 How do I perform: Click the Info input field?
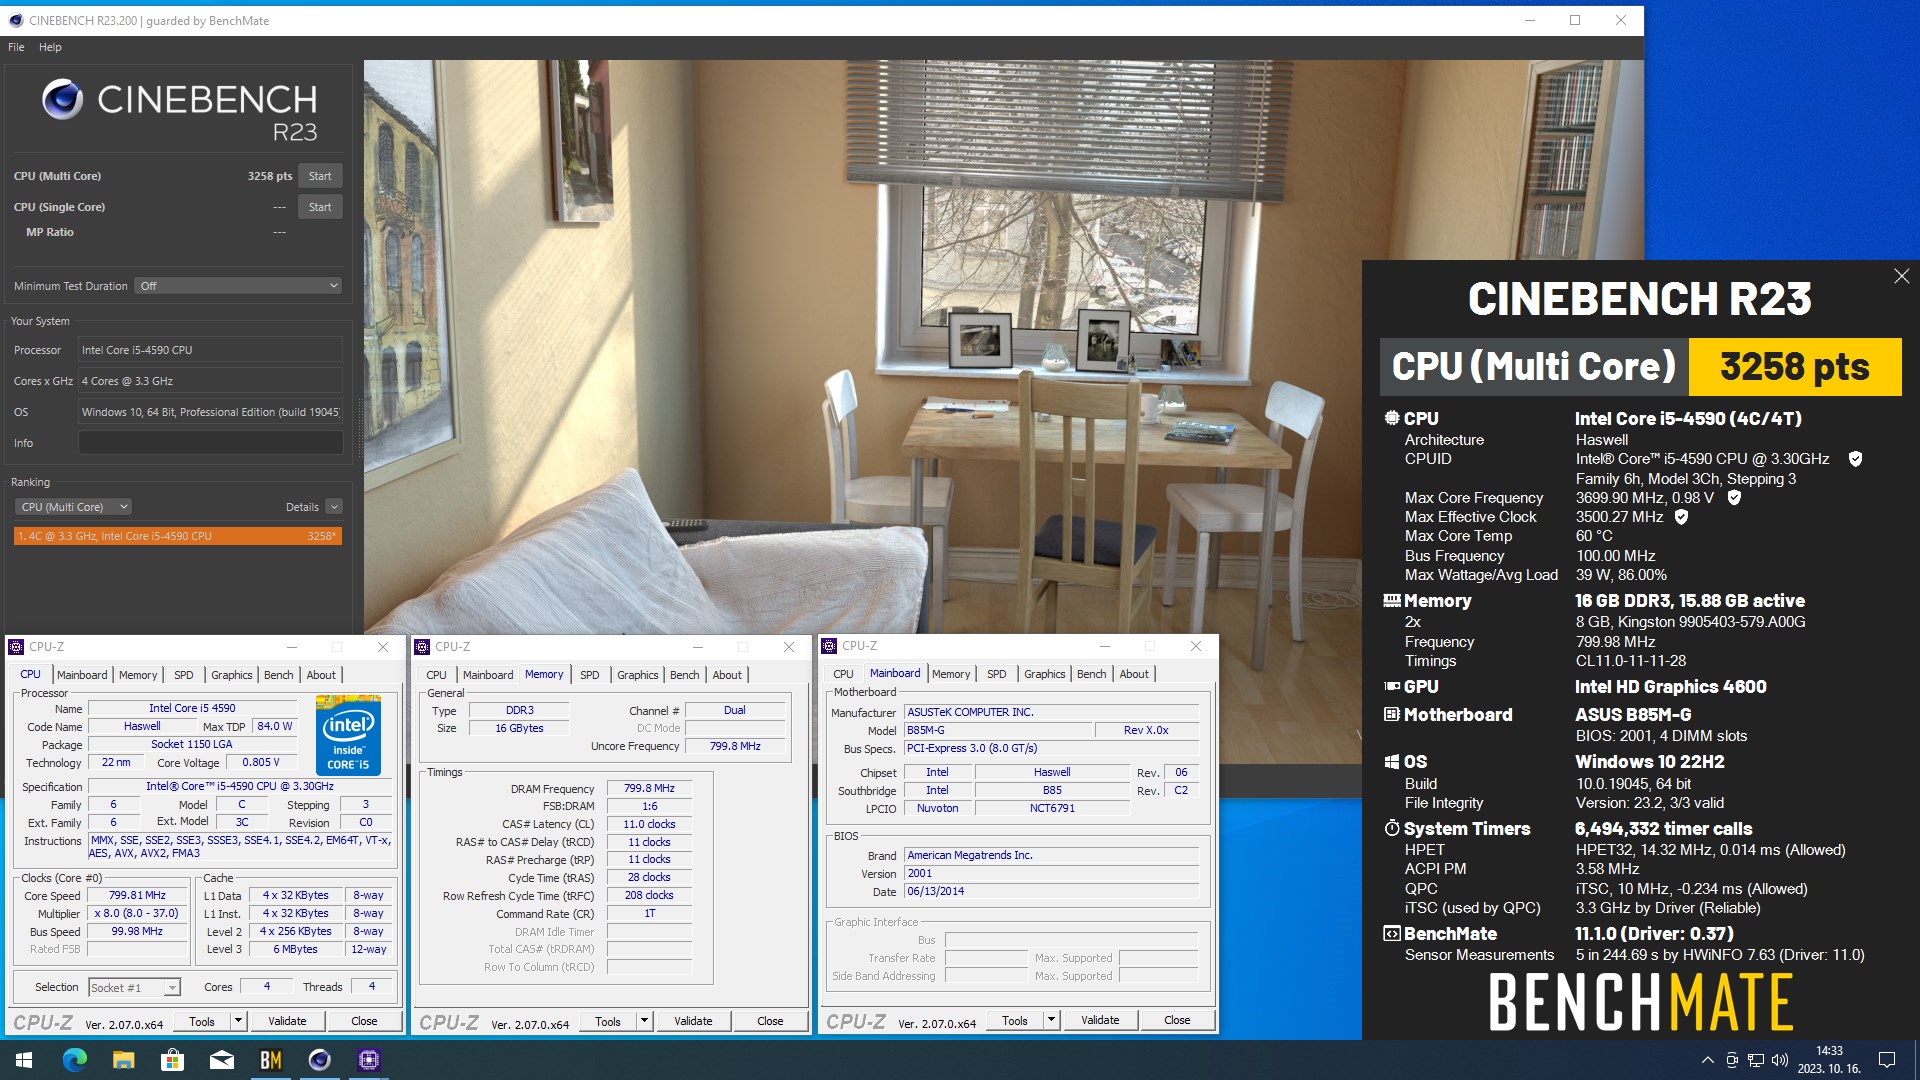point(210,443)
